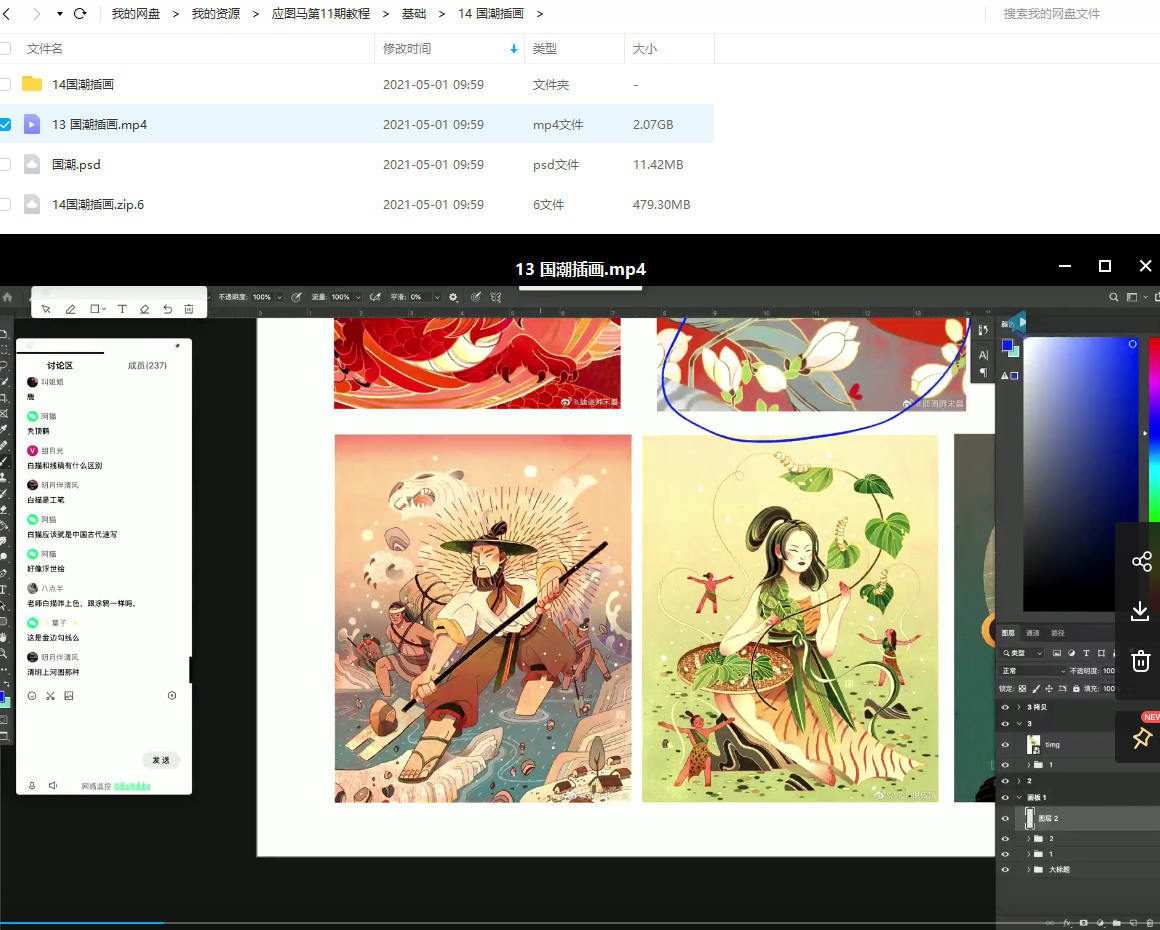
Task: Open 我的网盘 breadcrumb
Action: (135, 13)
